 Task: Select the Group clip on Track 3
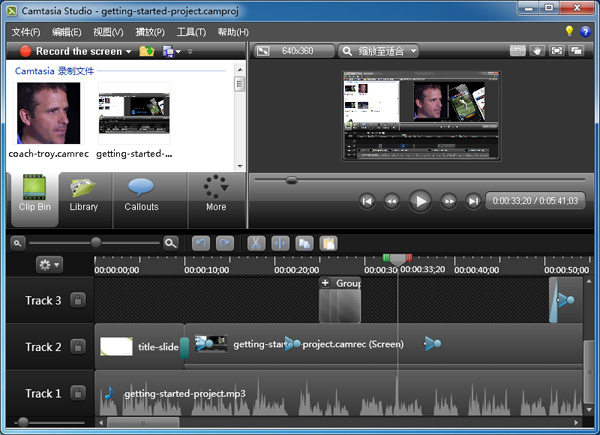click(x=340, y=300)
